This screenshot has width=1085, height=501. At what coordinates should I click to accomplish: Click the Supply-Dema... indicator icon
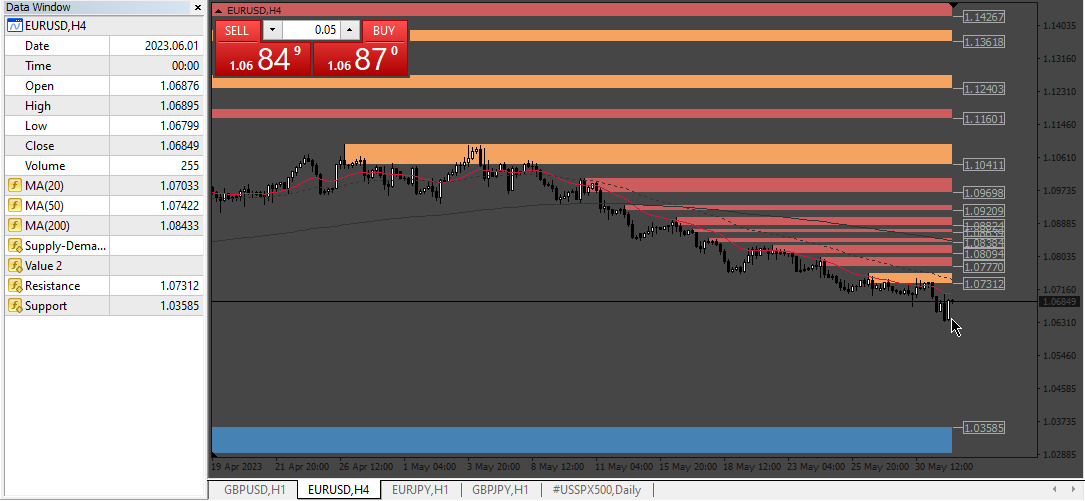pos(15,246)
